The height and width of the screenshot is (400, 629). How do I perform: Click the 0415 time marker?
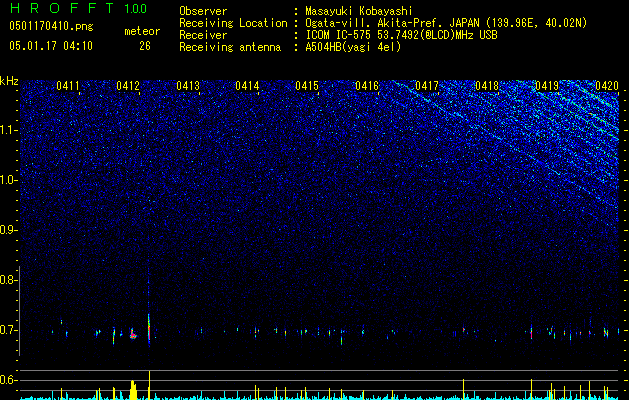pyautogui.click(x=307, y=86)
